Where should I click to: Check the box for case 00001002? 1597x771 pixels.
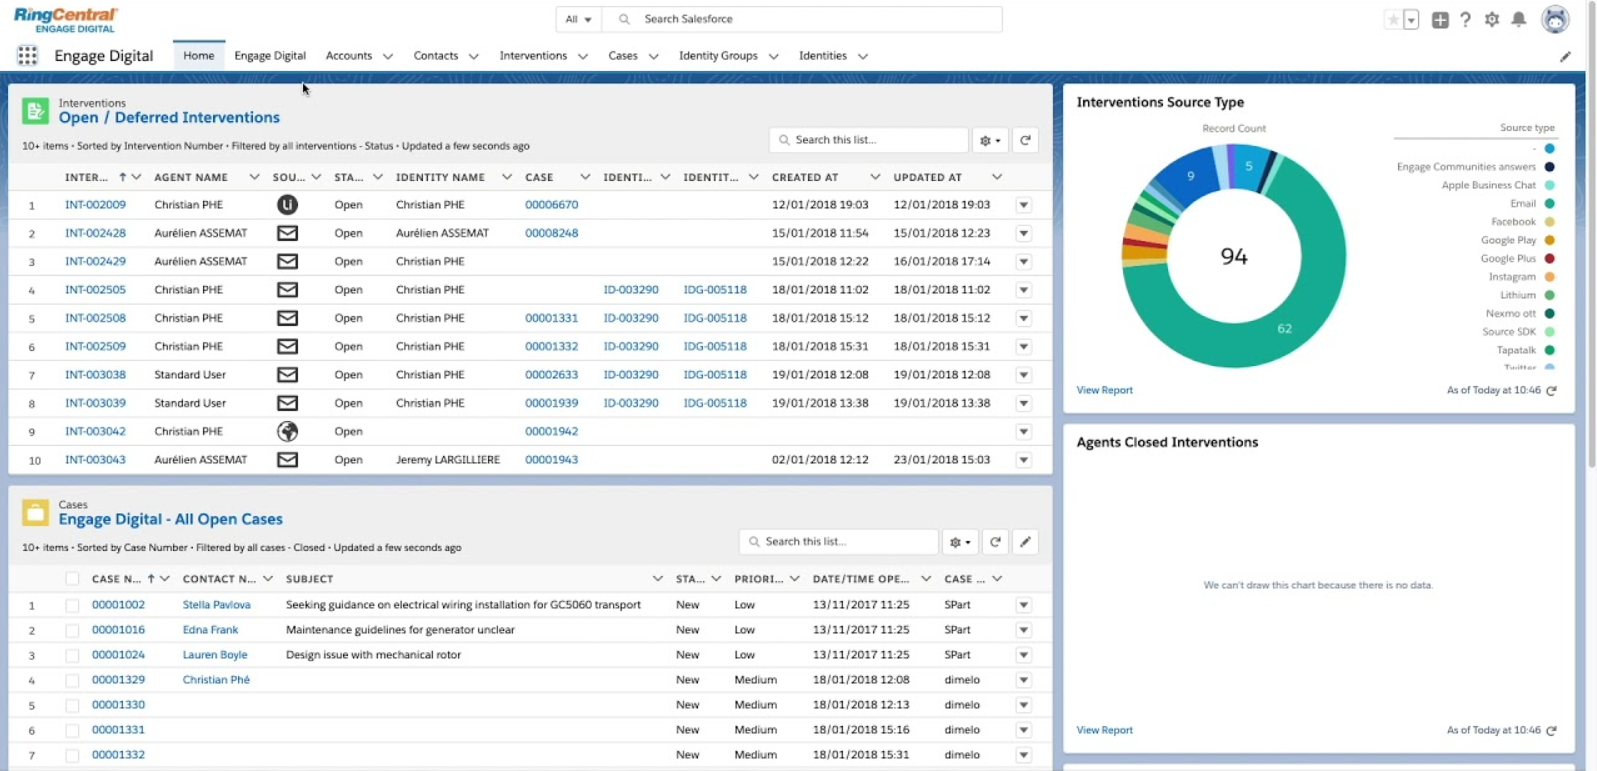tap(72, 605)
